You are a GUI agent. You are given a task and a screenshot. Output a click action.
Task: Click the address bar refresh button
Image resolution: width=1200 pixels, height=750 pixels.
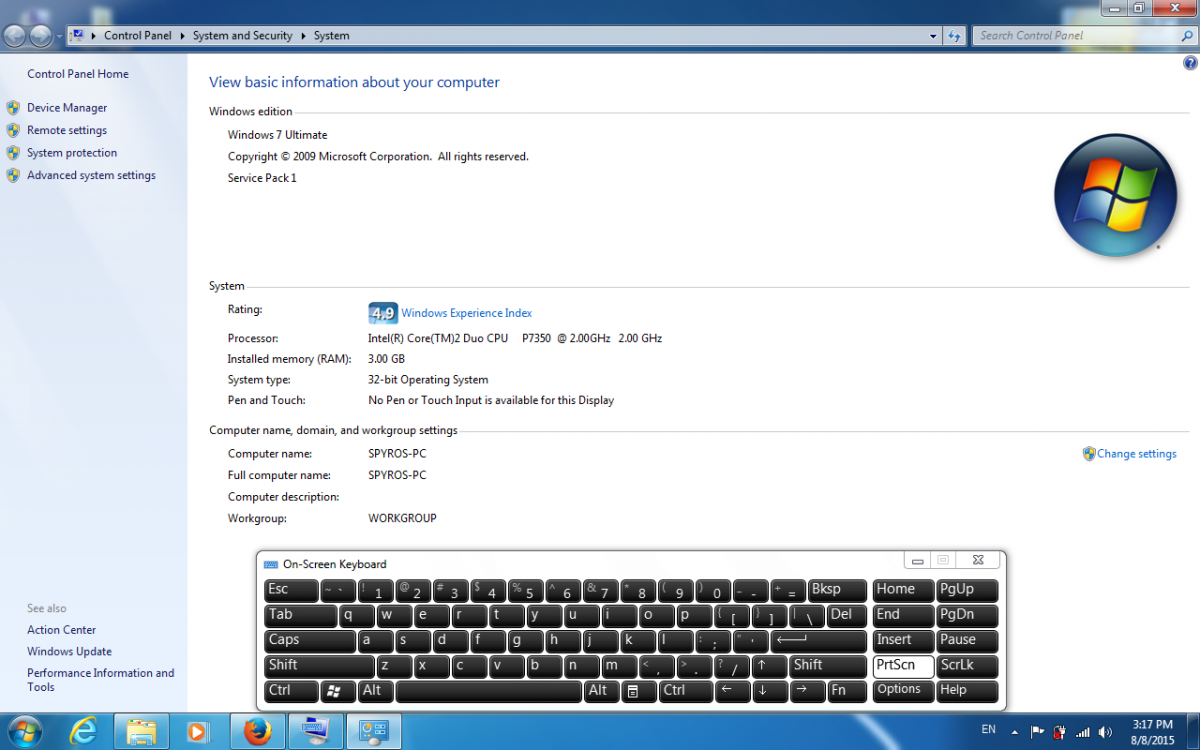pyautogui.click(x=955, y=36)
